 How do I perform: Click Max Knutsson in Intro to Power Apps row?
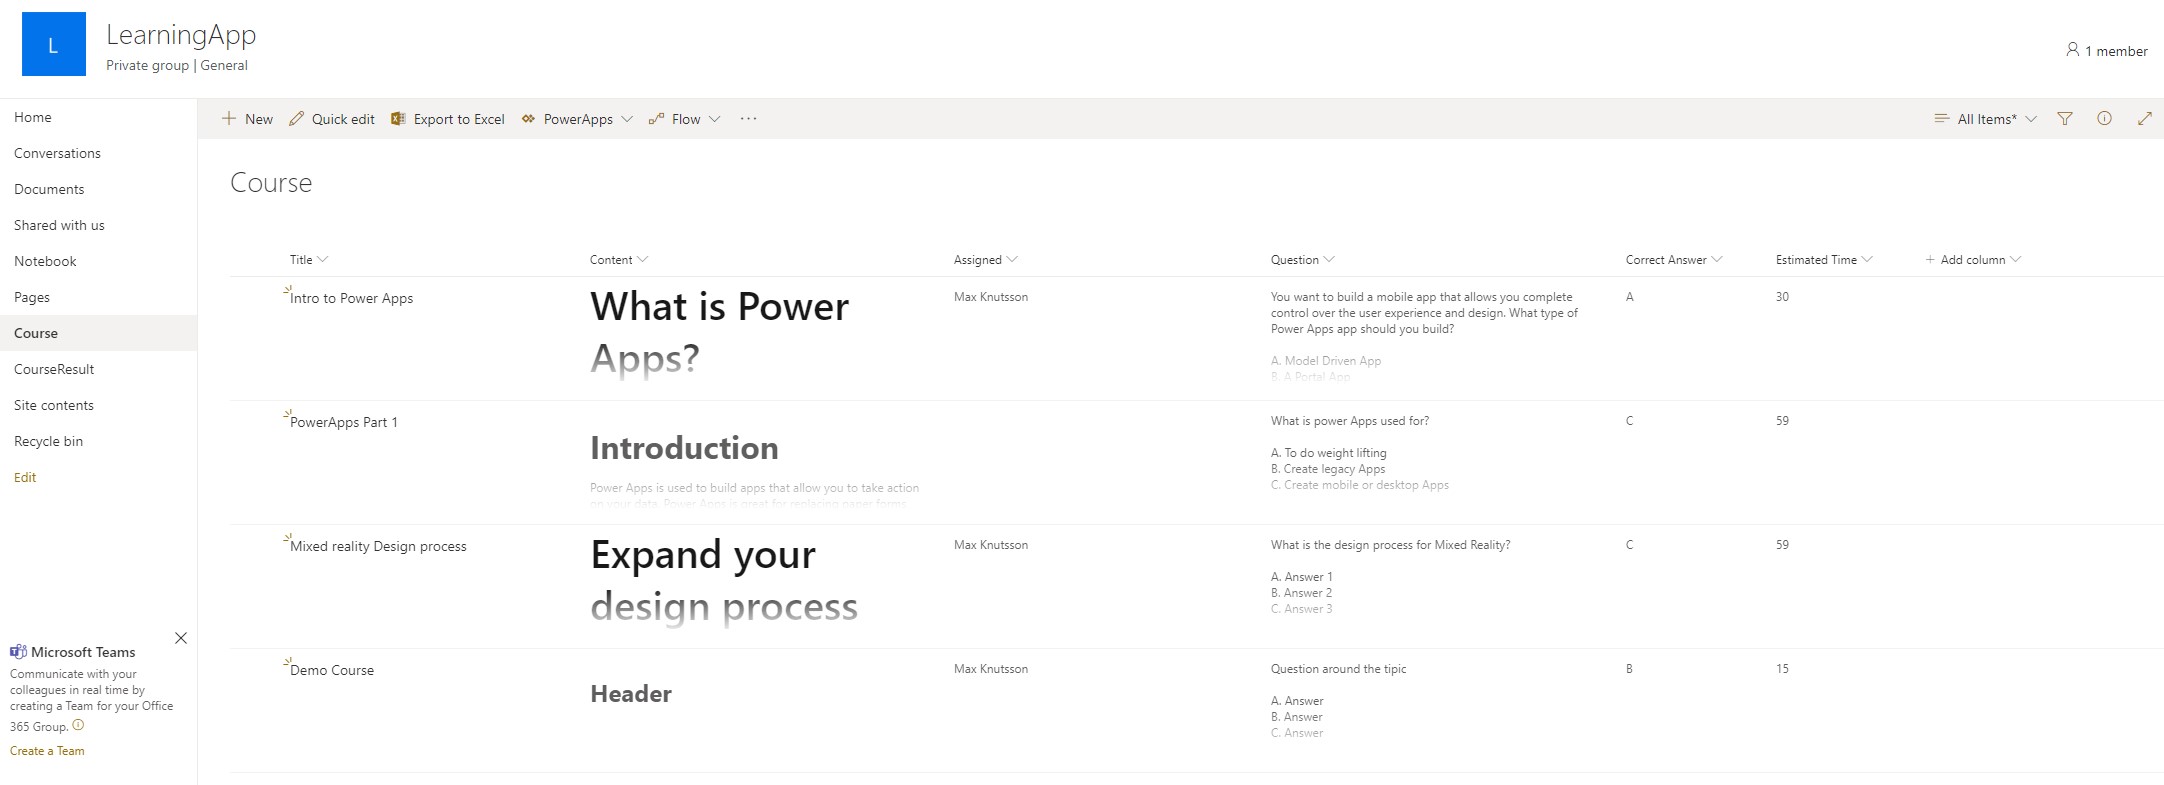click(x=991, y=297)
